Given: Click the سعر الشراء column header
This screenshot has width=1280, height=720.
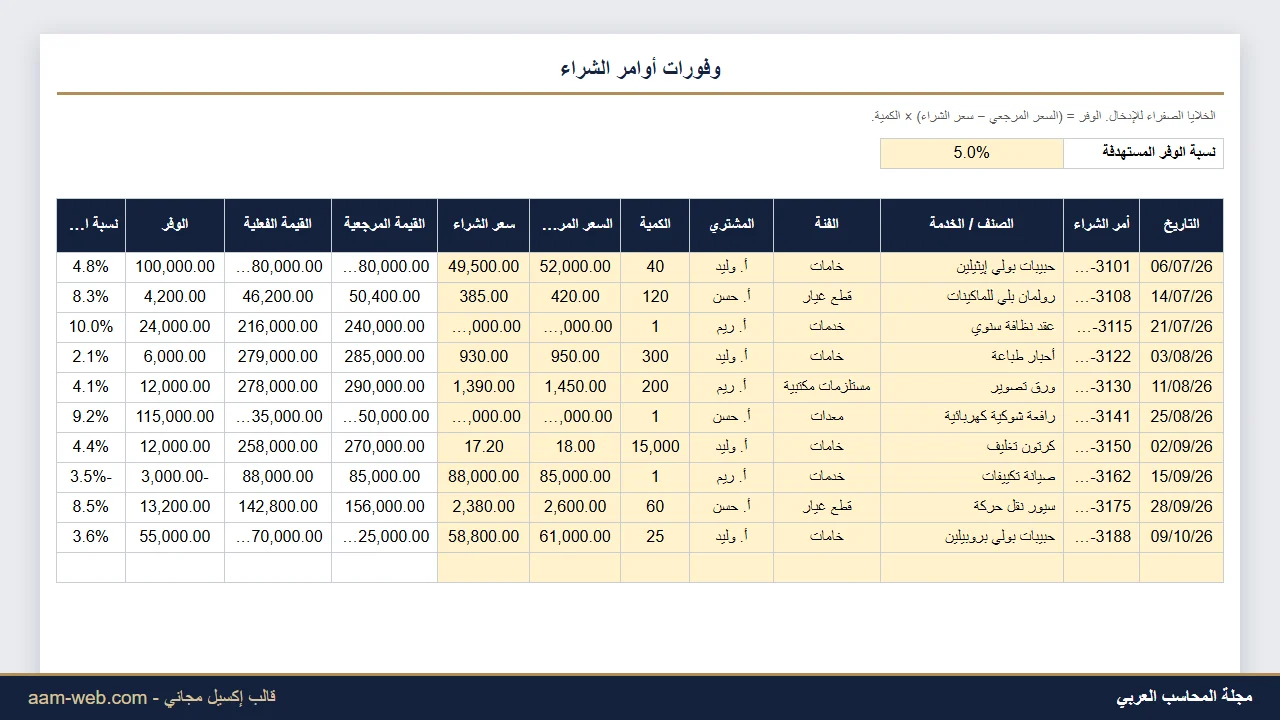Looking at the screenshot, I should 484,225.
